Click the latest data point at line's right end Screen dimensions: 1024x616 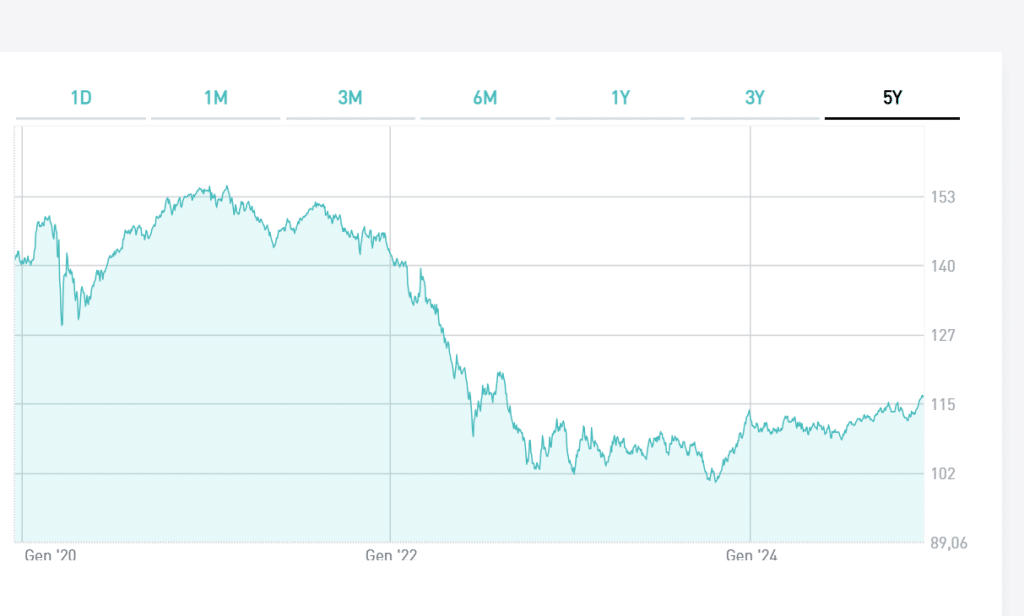click(x=922, y=396)
